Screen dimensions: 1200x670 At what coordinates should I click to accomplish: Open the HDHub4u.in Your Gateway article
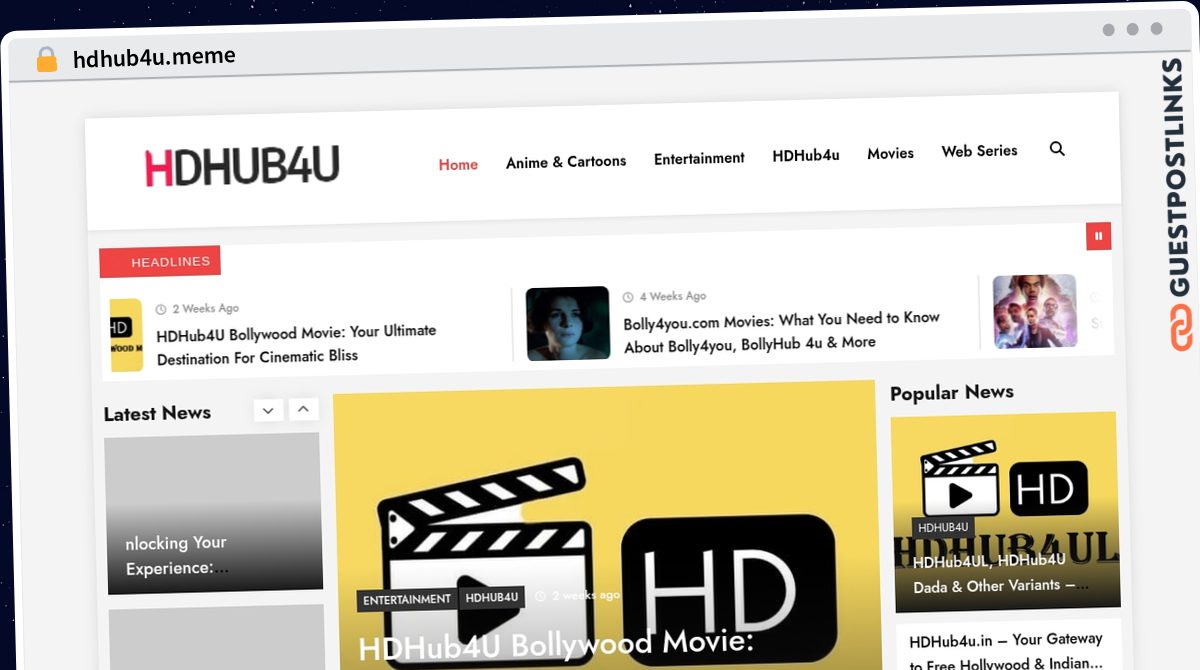click(x=1006, y=650)
